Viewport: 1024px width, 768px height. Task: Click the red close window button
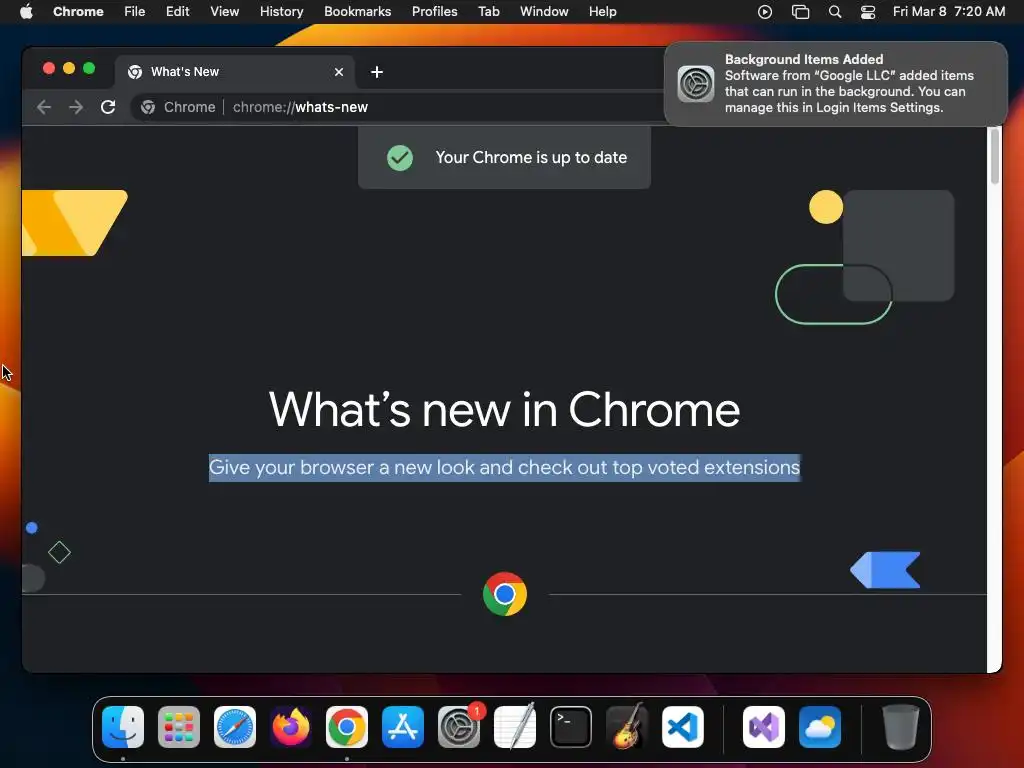(x=48, y=69)
